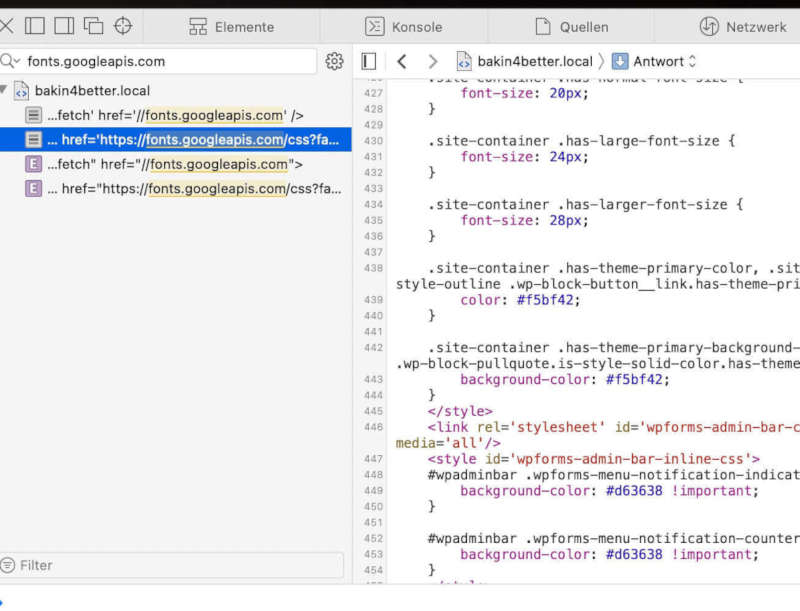Viewport: 800px width, 611px height.
Task: Switch to the Konsole tab
Action: pos(406,26)
